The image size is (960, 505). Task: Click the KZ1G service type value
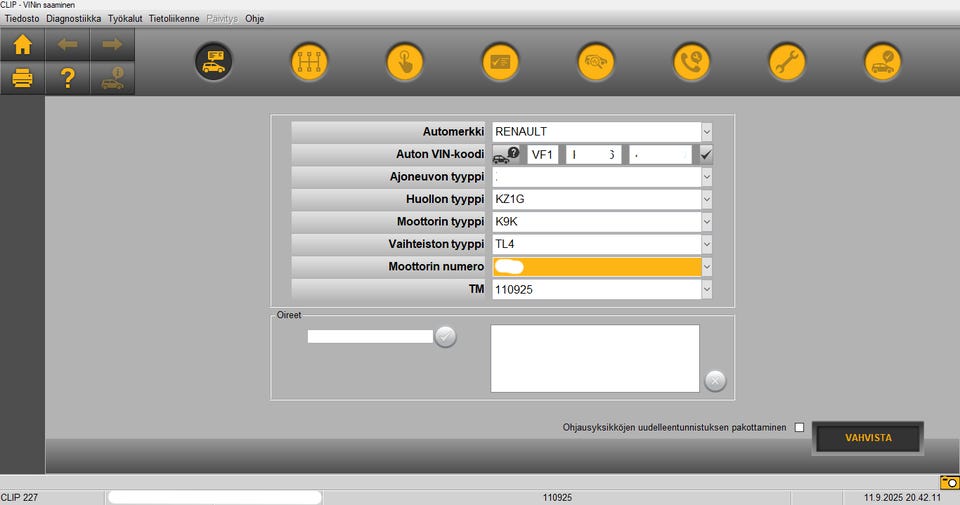point(597,199)
